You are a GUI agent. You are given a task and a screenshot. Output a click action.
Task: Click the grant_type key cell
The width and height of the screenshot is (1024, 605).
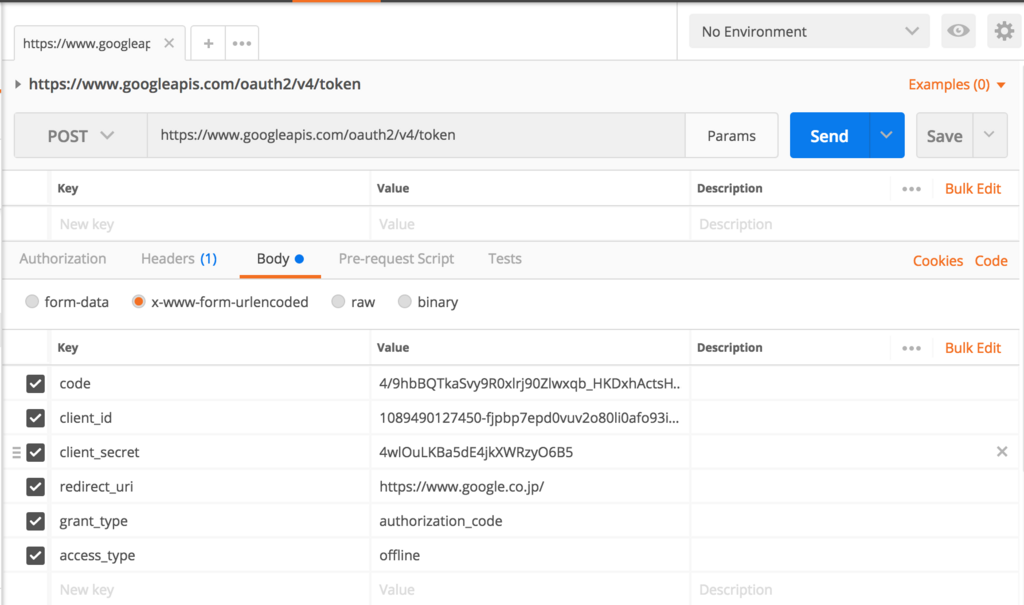210,521
